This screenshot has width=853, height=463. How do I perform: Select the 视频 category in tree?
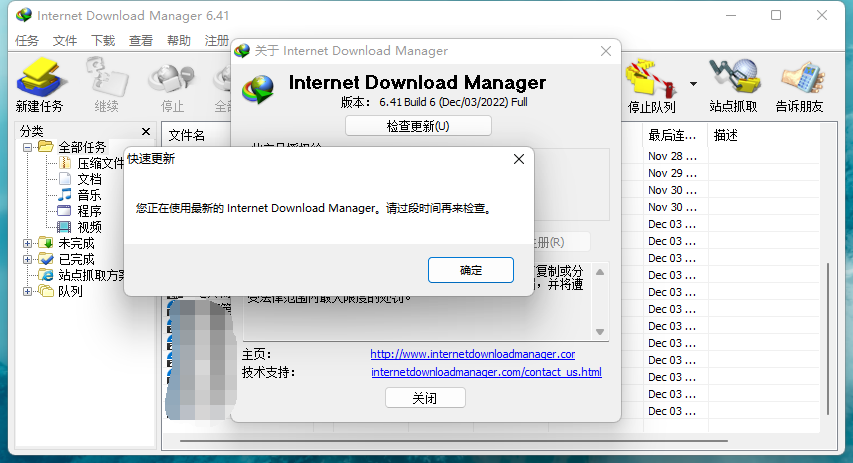pos(89,227)
